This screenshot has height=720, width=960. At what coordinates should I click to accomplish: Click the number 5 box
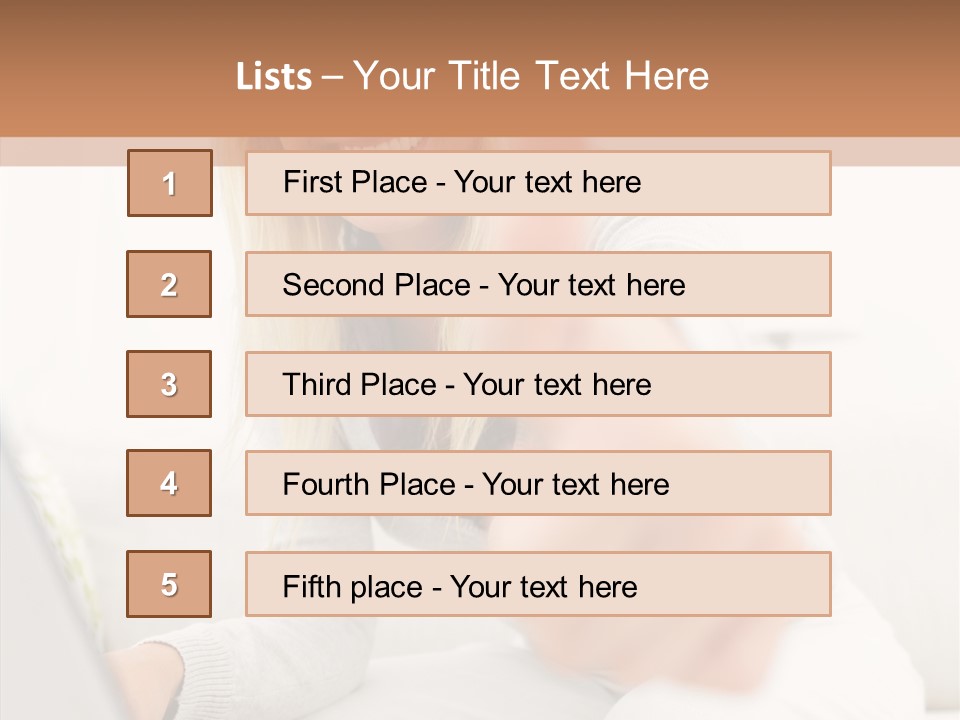tap(169, 584)
